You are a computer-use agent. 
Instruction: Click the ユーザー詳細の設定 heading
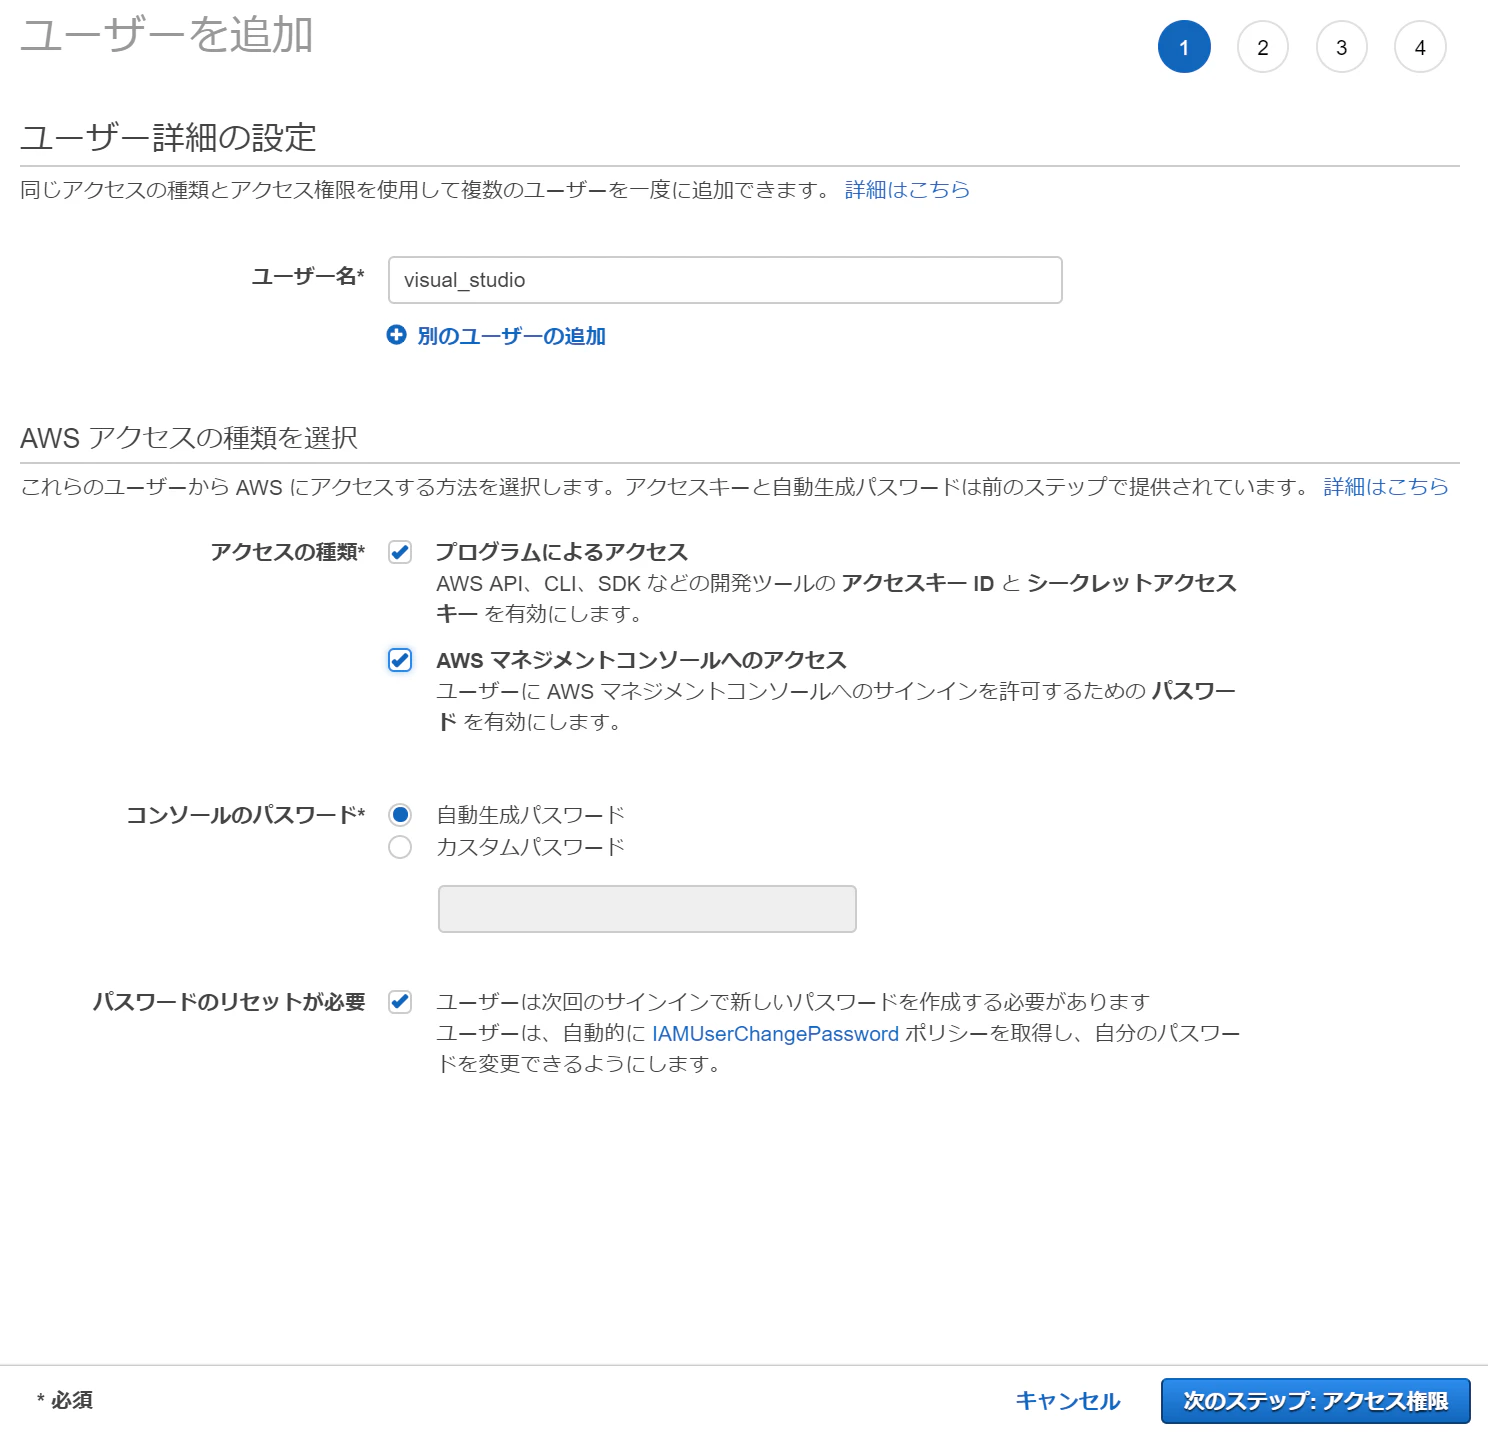pos(168,137)
